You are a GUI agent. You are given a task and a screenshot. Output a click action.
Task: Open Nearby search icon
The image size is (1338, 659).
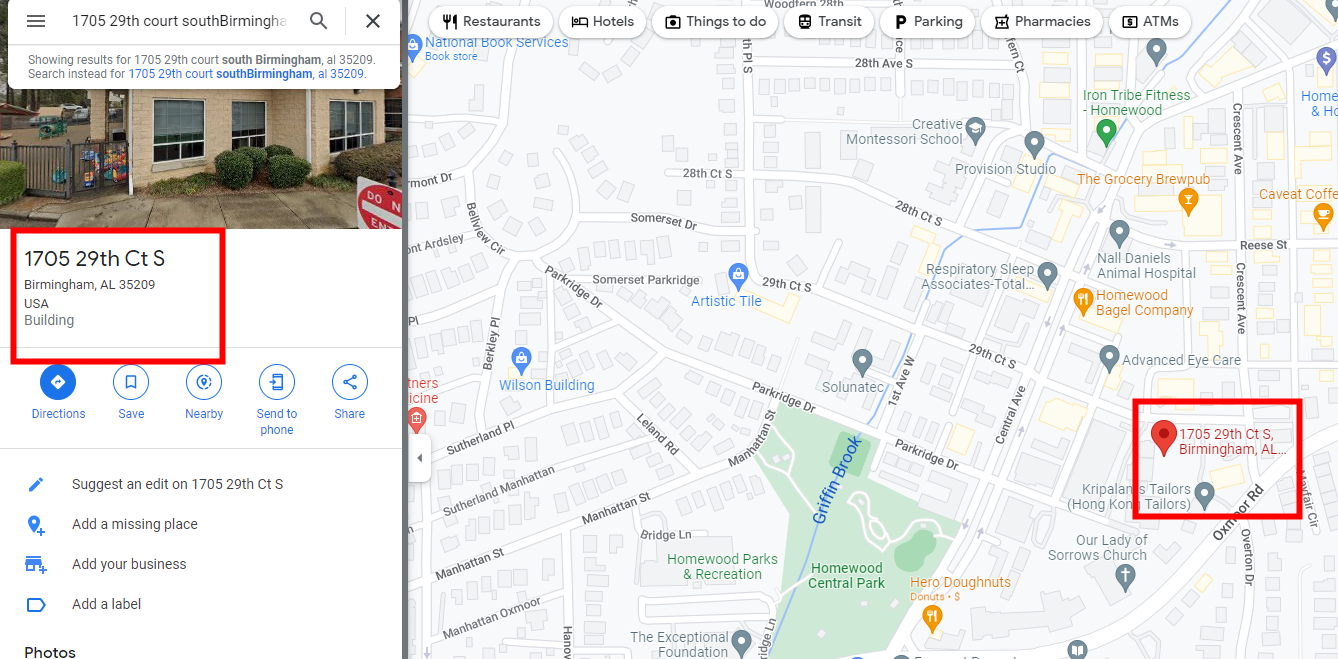click(204, 382)
